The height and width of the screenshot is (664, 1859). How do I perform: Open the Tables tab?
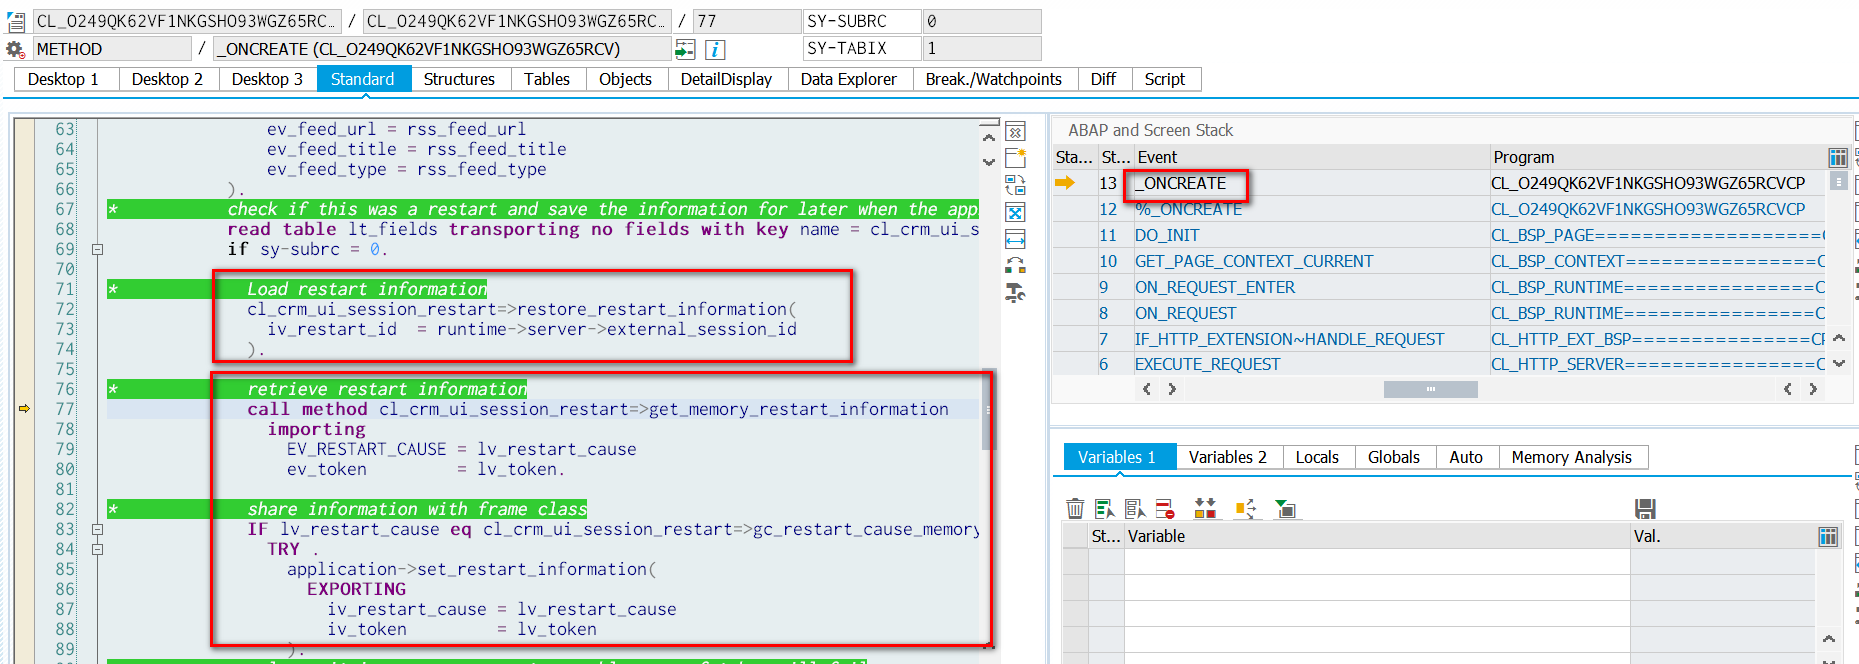(547, 79)
